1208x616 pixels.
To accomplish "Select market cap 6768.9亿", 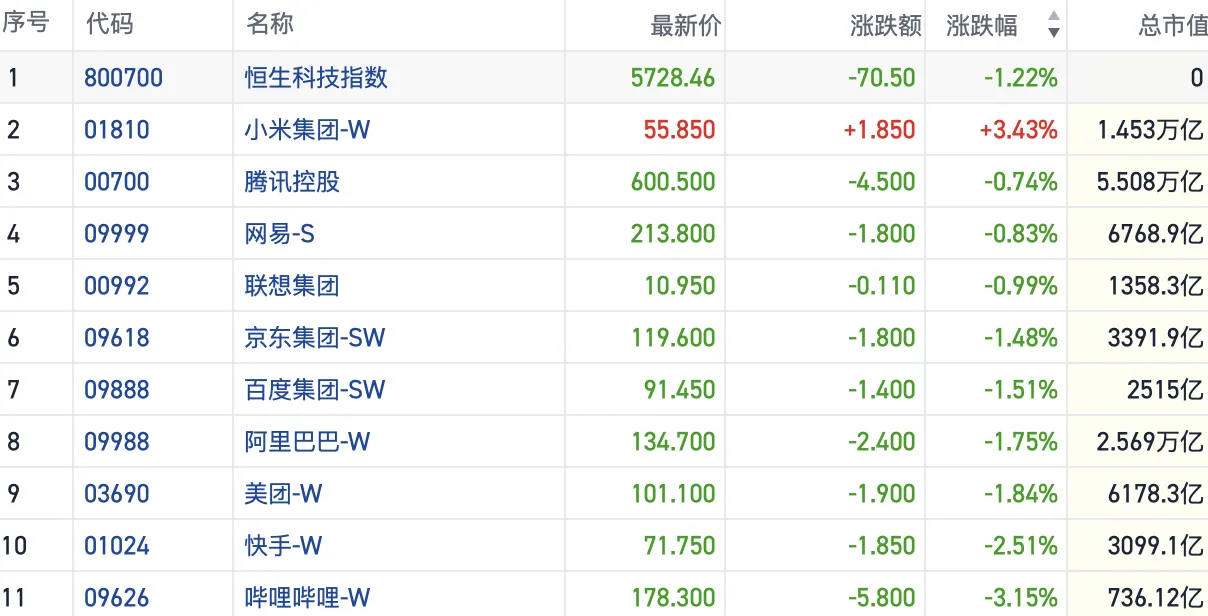I will pos(1155,234).
